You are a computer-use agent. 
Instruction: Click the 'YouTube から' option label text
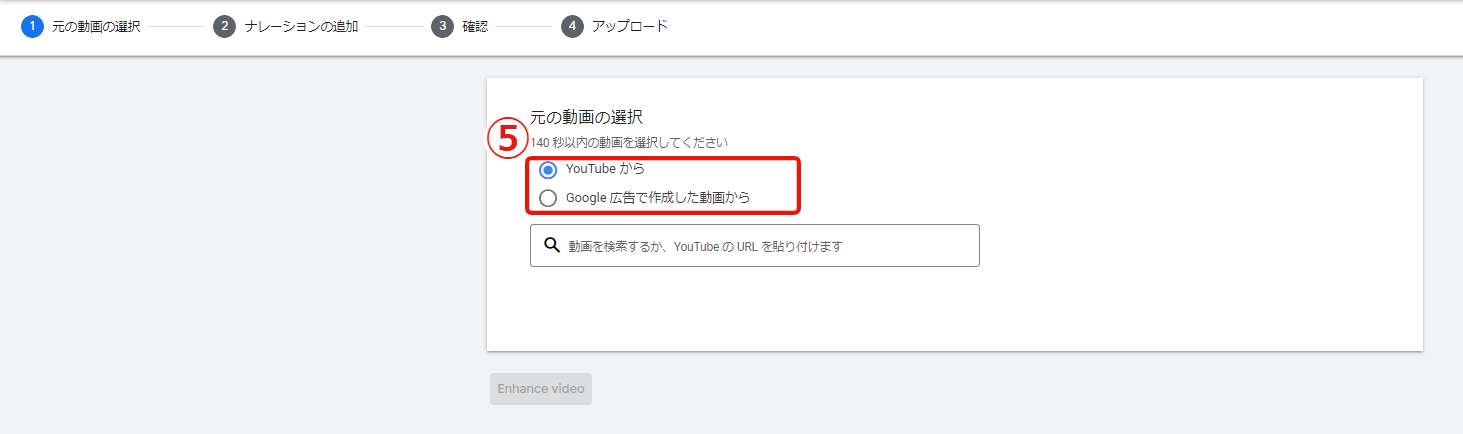pyautogui.click(x=604, y=169)
